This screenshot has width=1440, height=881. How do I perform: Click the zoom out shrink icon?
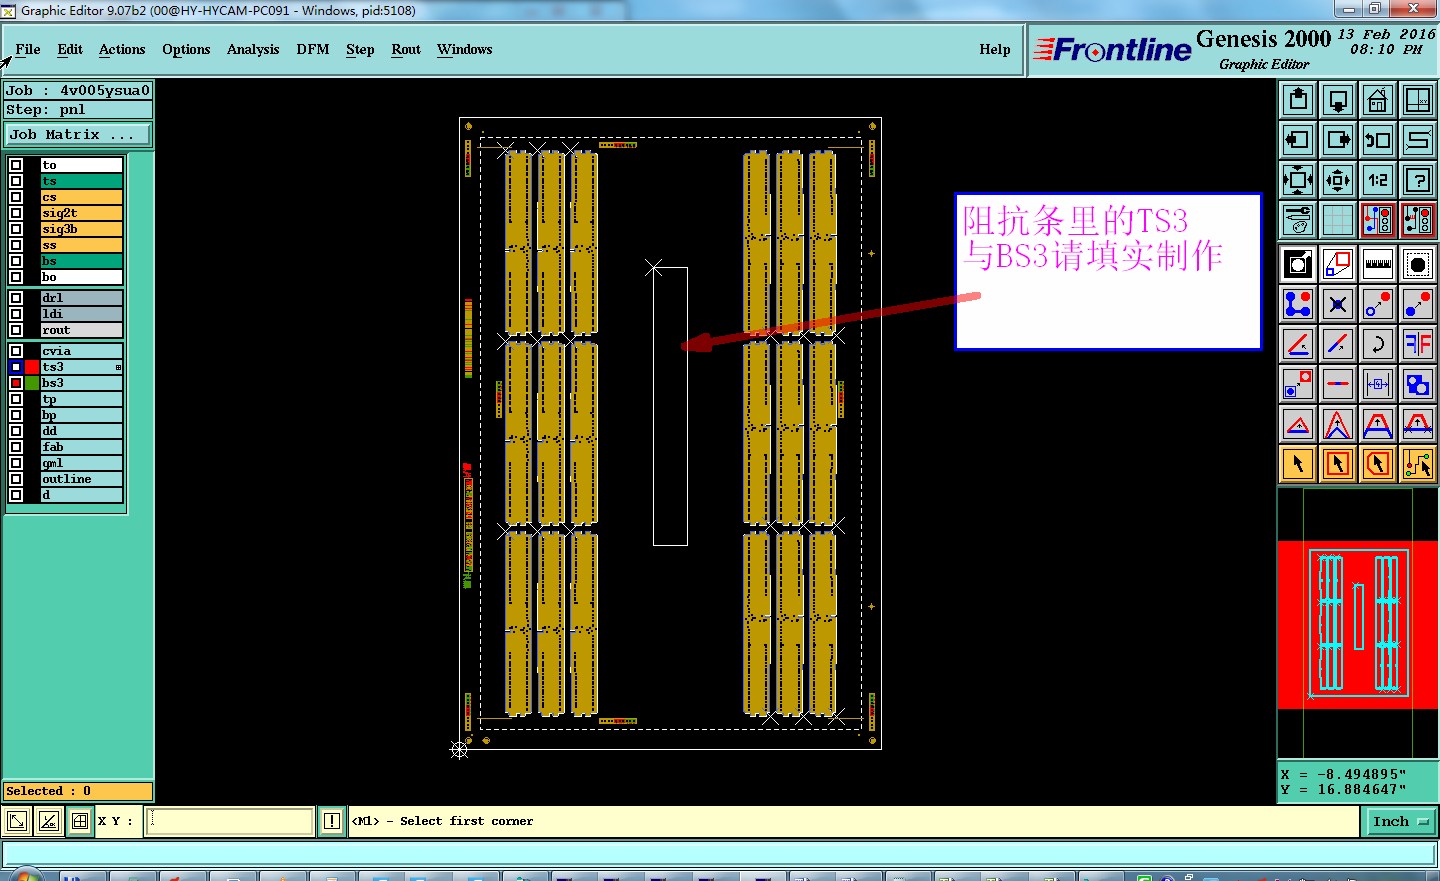click(x=1338, y=180)
